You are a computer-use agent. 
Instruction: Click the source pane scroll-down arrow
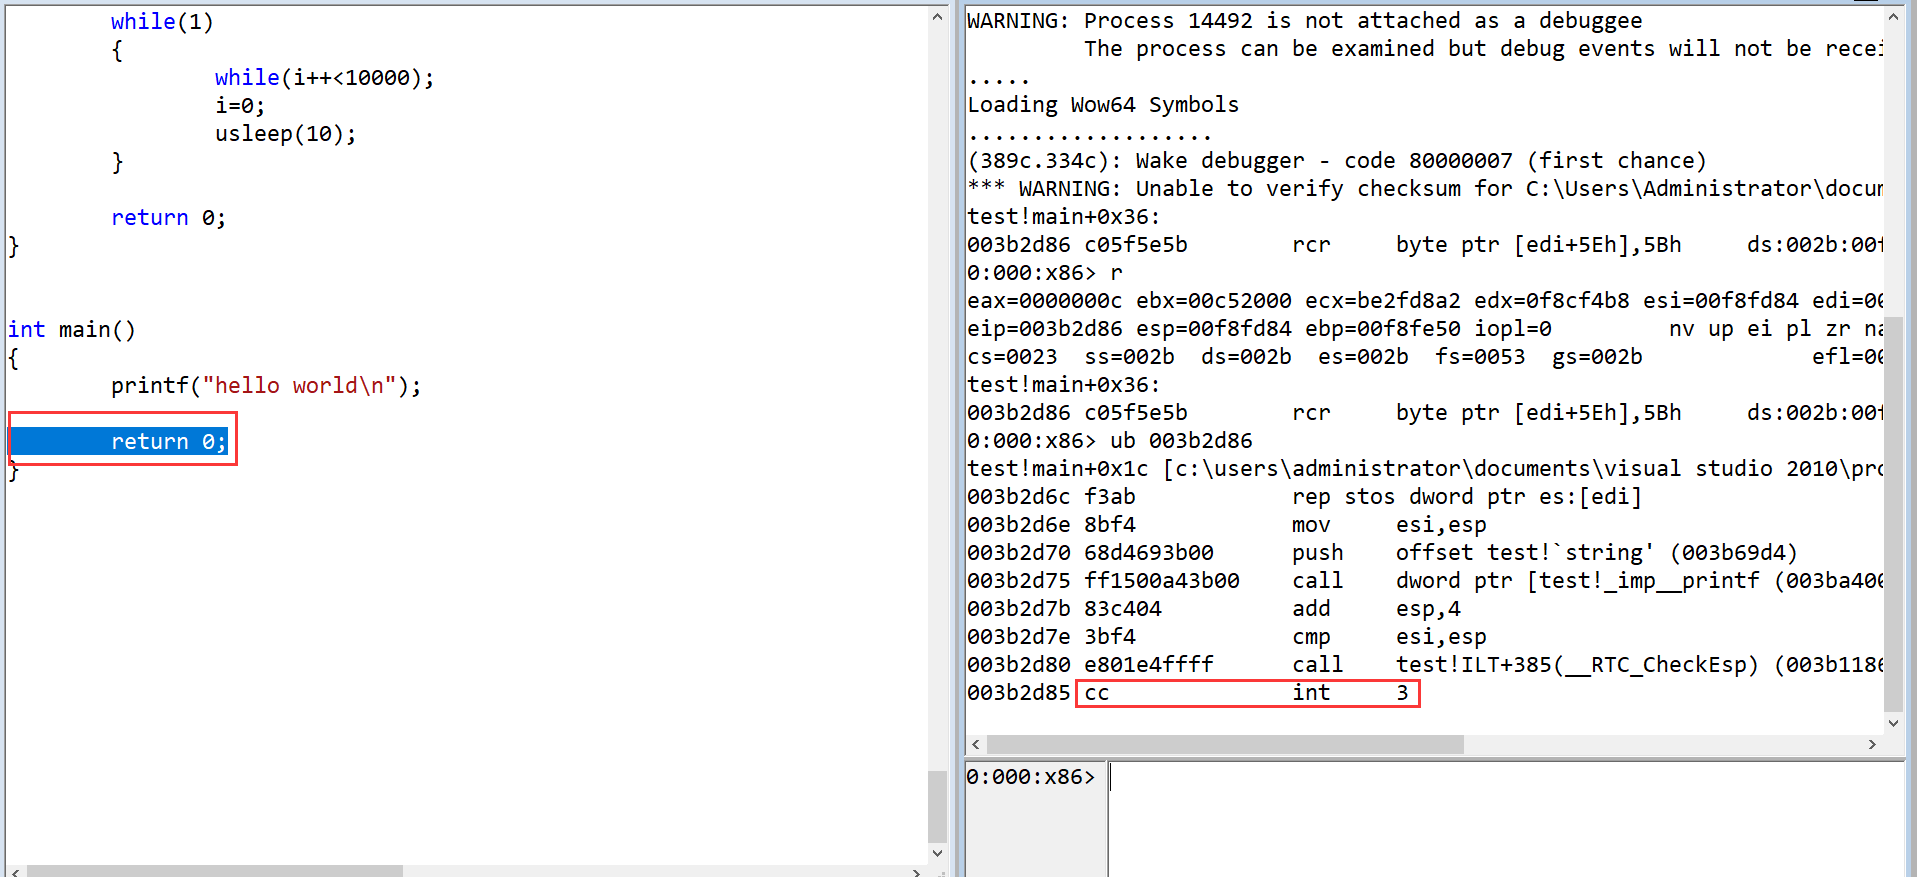click(937, 853)
